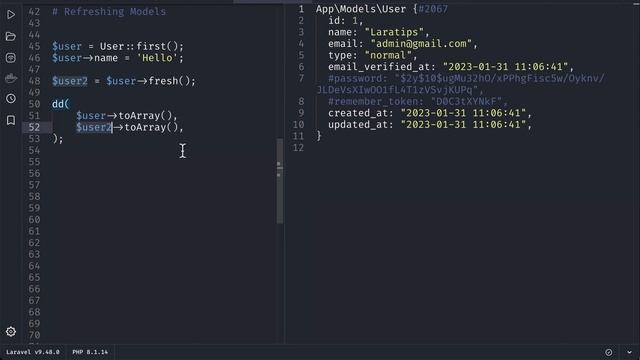The image size is (640, 360).
Task: Click the '#password' hidden attribute line
Action: coord(460,84)
